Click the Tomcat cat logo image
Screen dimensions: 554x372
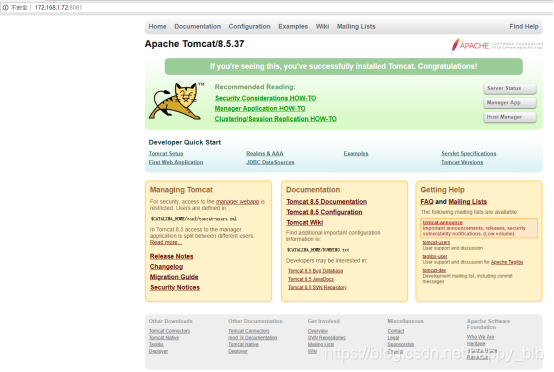176,101
